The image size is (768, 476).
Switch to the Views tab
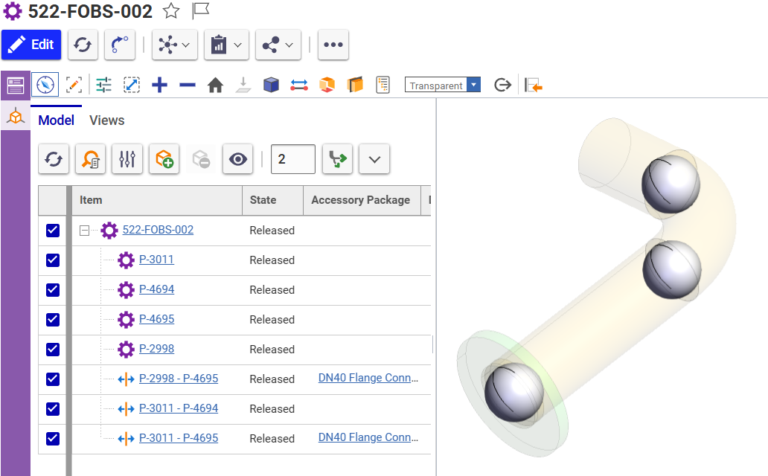point(107,120)
